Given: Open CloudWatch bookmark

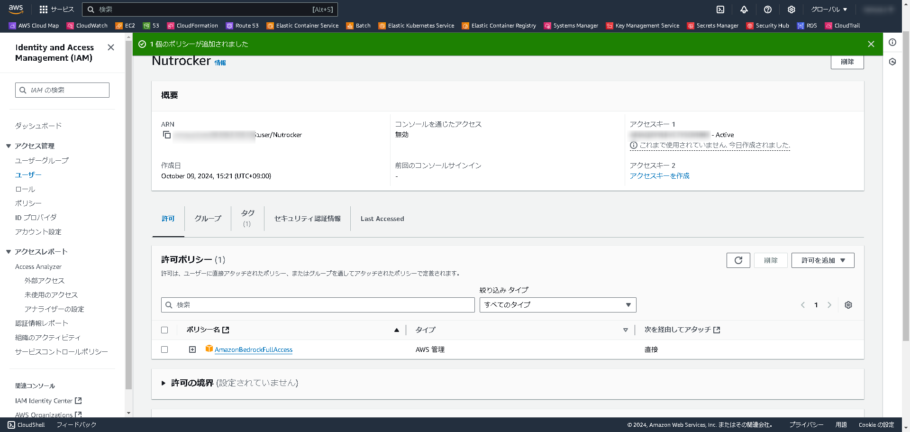Looking at the screenshot, I should coord(87,26).
